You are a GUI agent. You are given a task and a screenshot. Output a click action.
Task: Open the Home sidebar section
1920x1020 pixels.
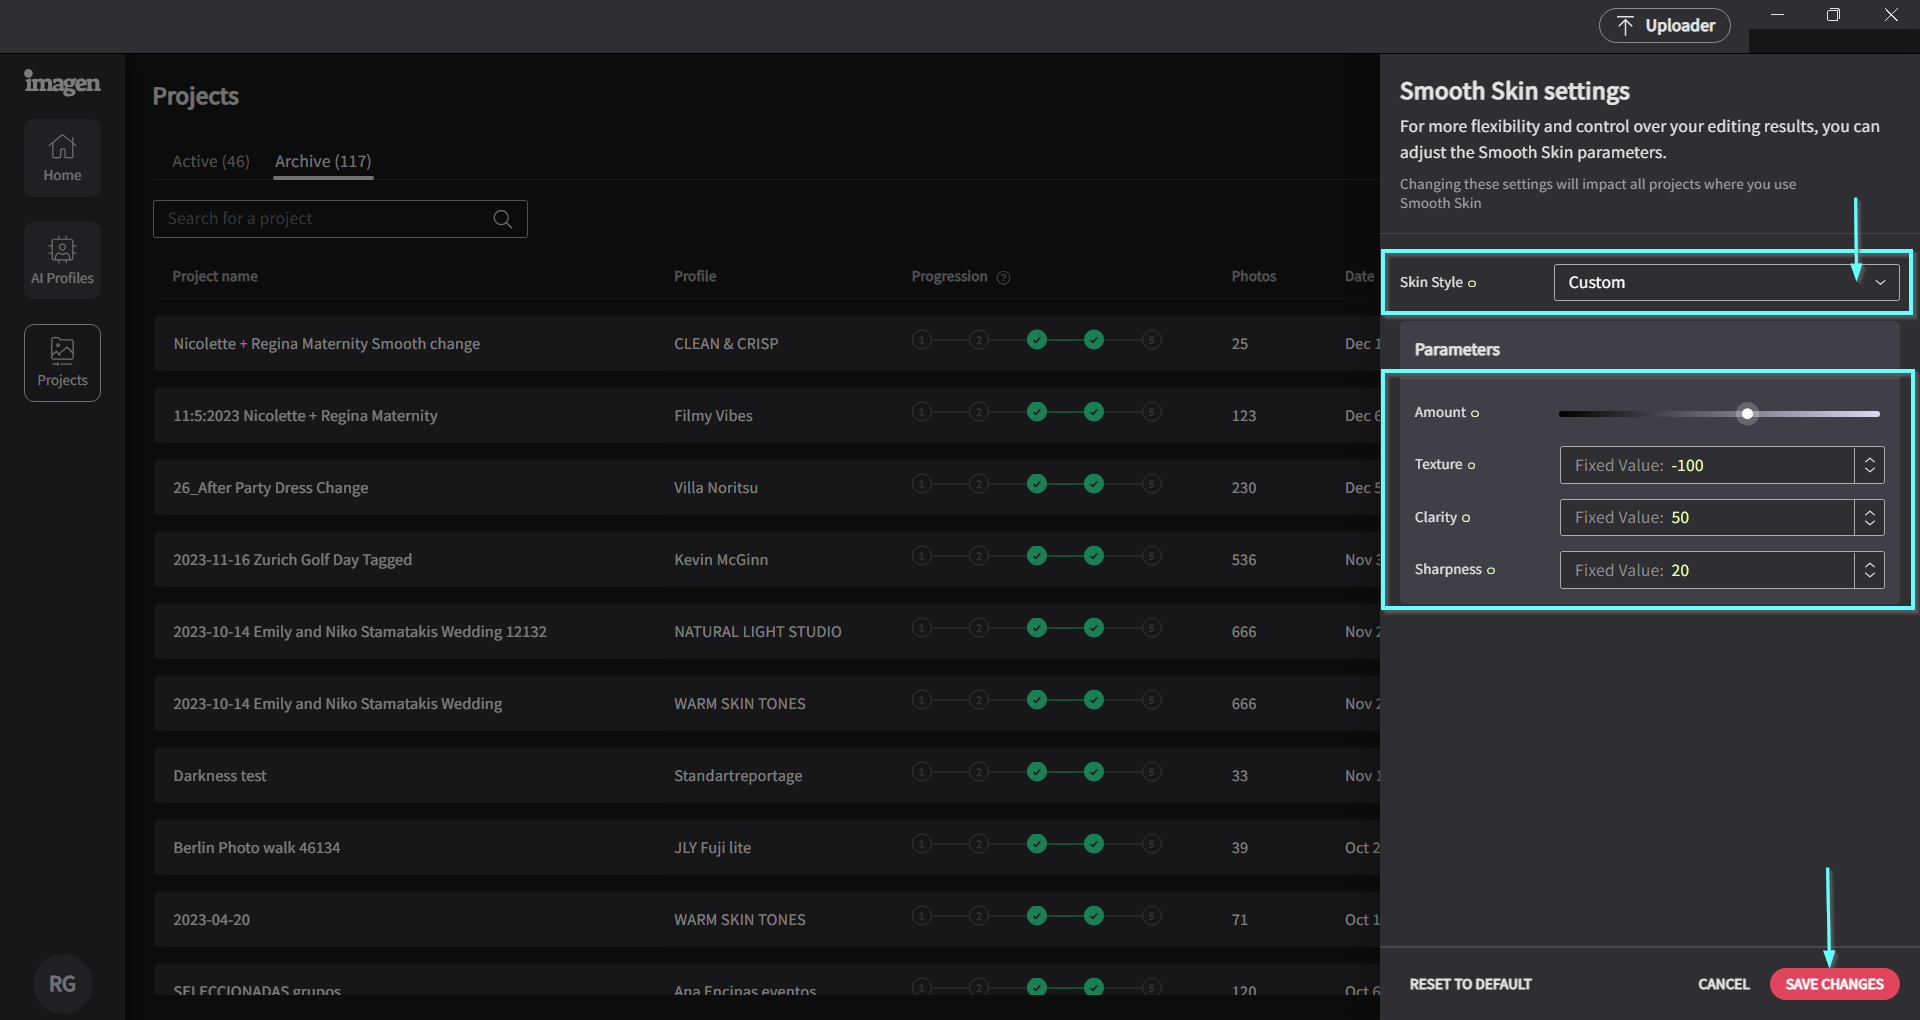[x=62, y=158]
